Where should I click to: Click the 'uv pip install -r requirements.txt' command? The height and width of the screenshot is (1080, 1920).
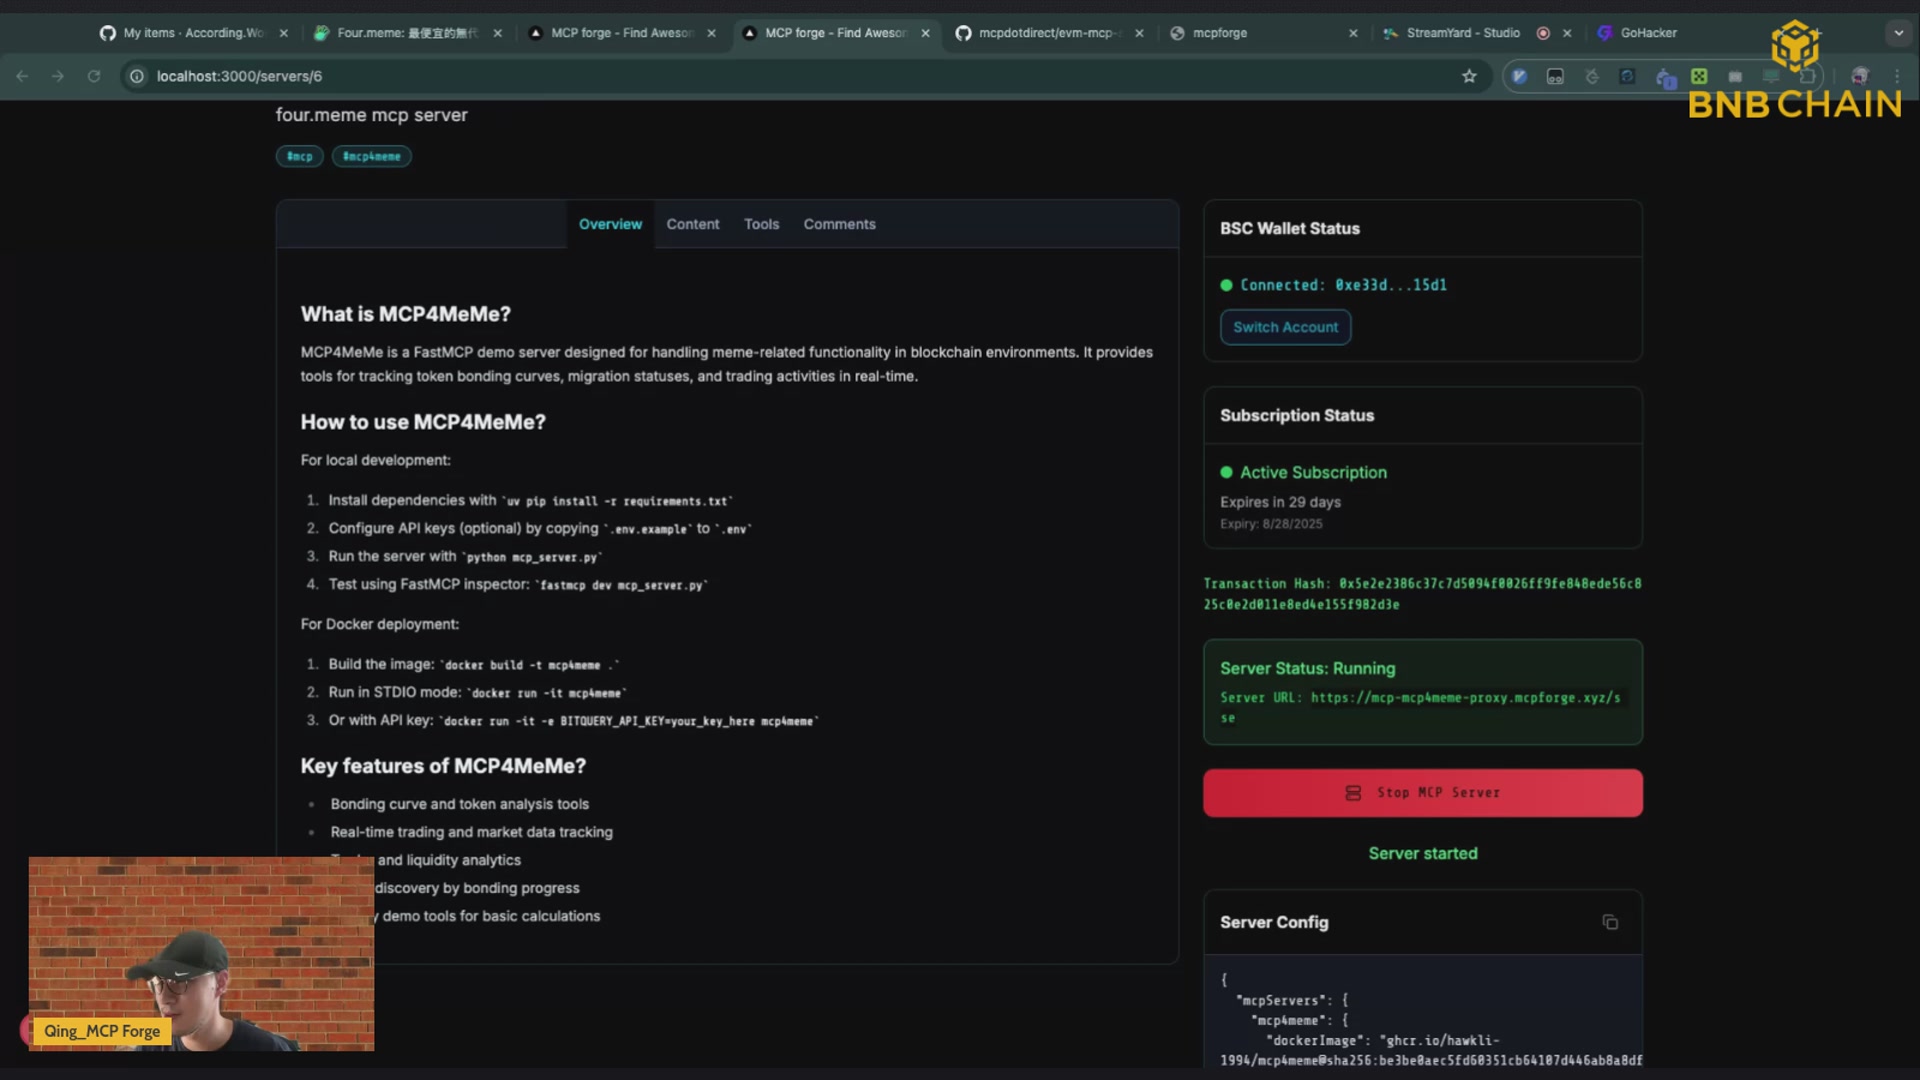tap(617, 502)
